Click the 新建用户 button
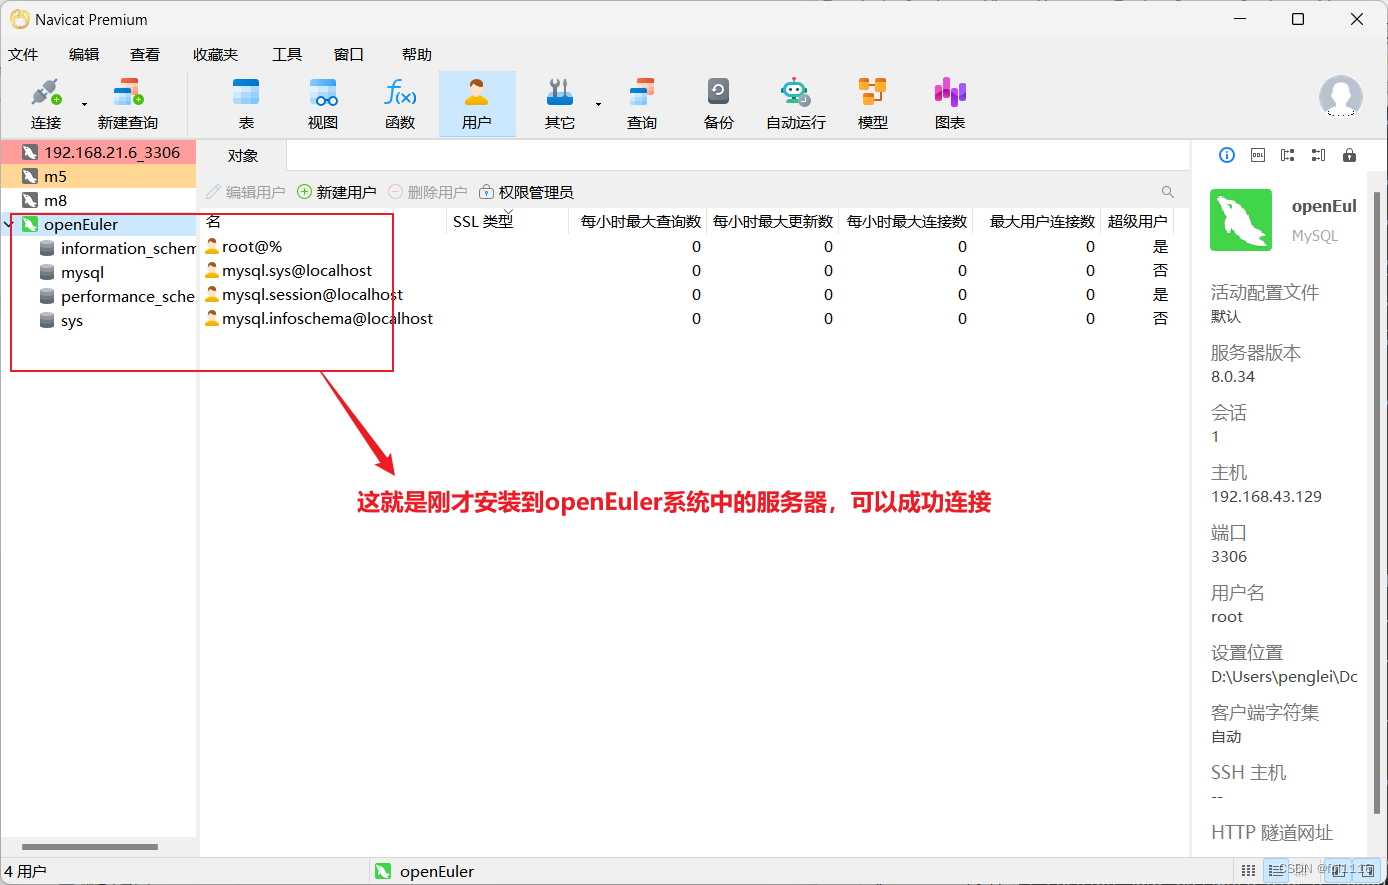Viewport: 1388px width, 885px height. click(337, 192)
